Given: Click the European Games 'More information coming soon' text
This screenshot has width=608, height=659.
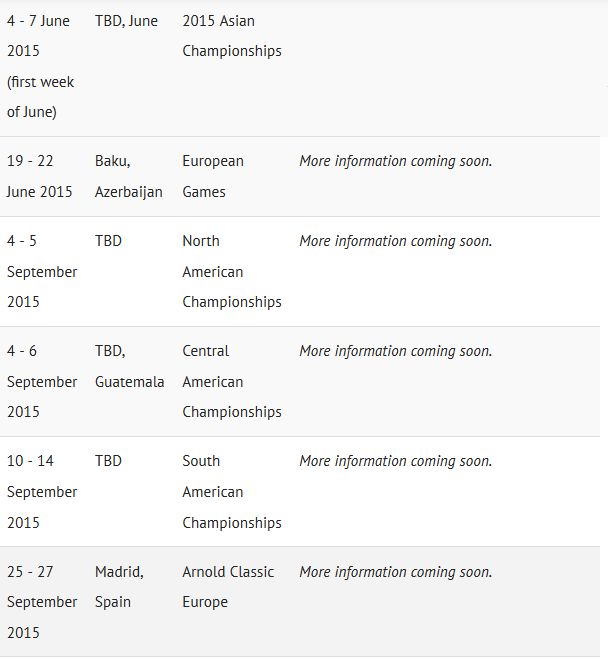Looking at the screenshot, I should pyautogui.click(x=395, y=161).
